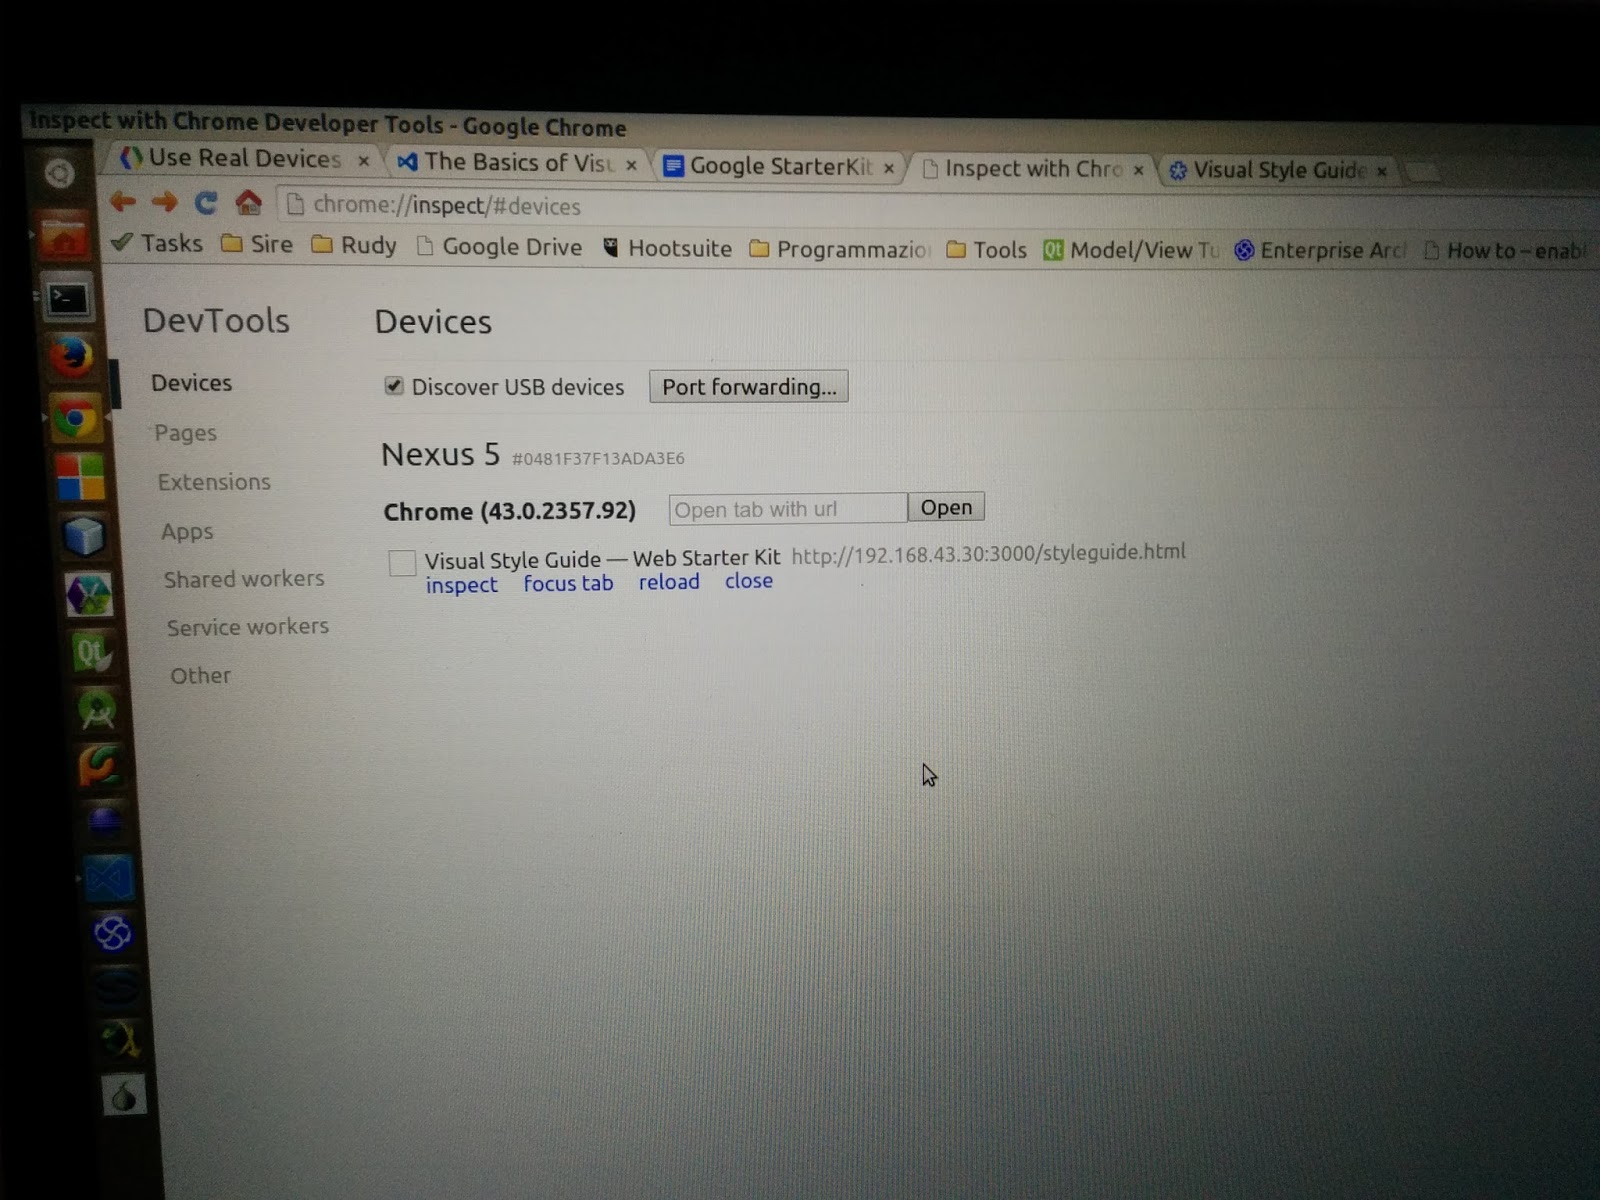The height and width of the screenshot is (1200, 1600).
Task: Click the Visual Style Guide page favicon placeholder
Action: [x=402, y=563]
